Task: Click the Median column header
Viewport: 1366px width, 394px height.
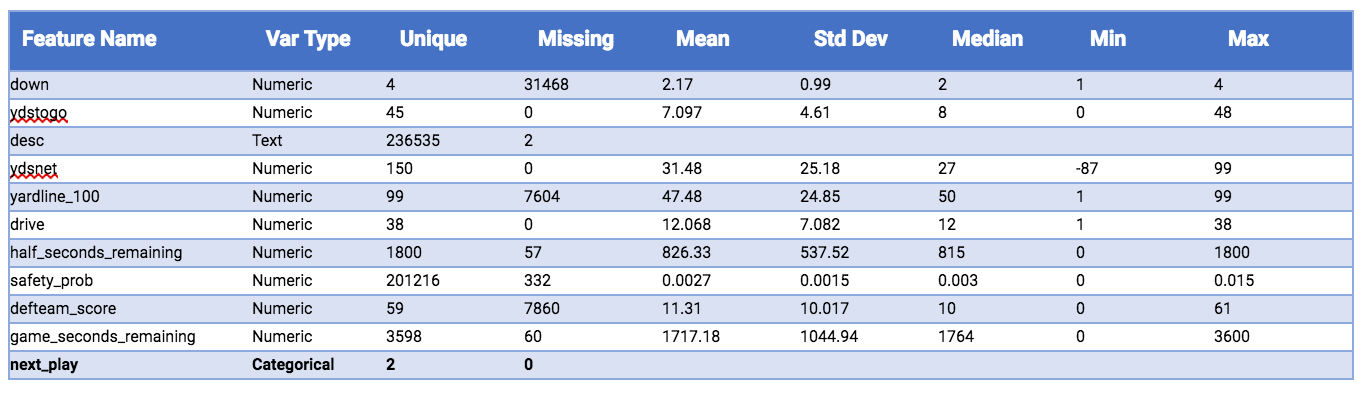Action: click(987, 39)
